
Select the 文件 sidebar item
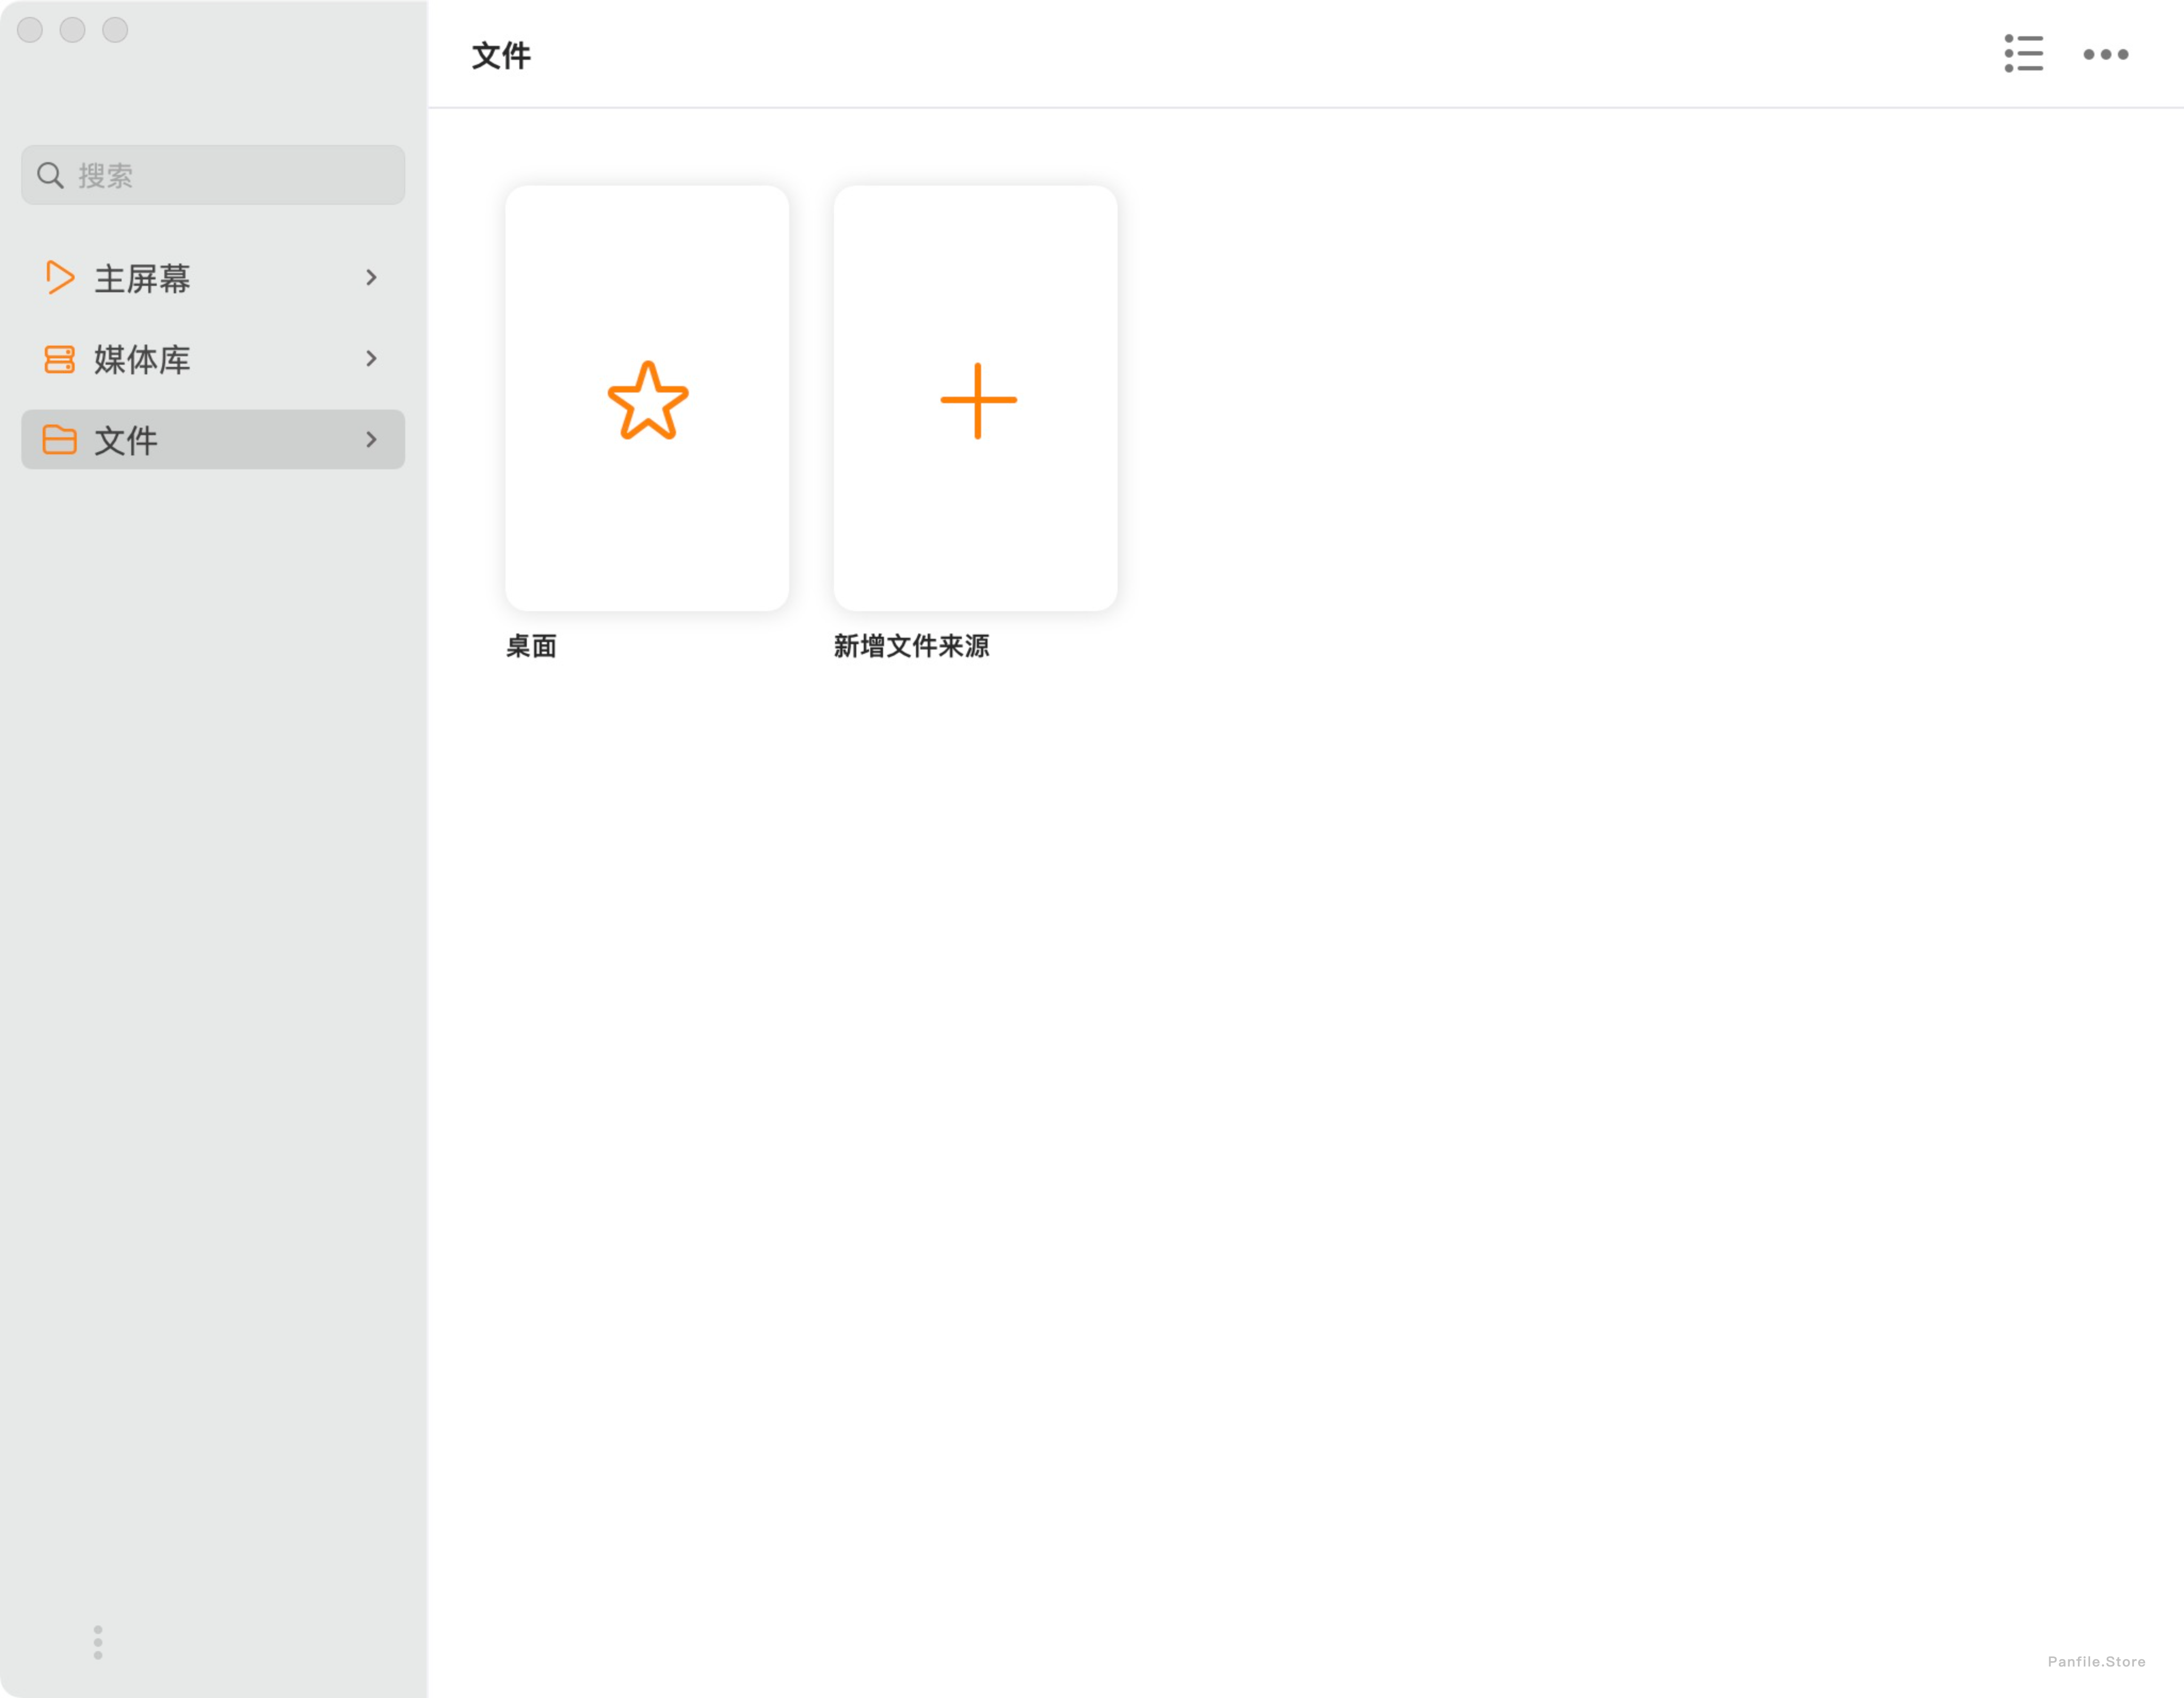(213, 439)
